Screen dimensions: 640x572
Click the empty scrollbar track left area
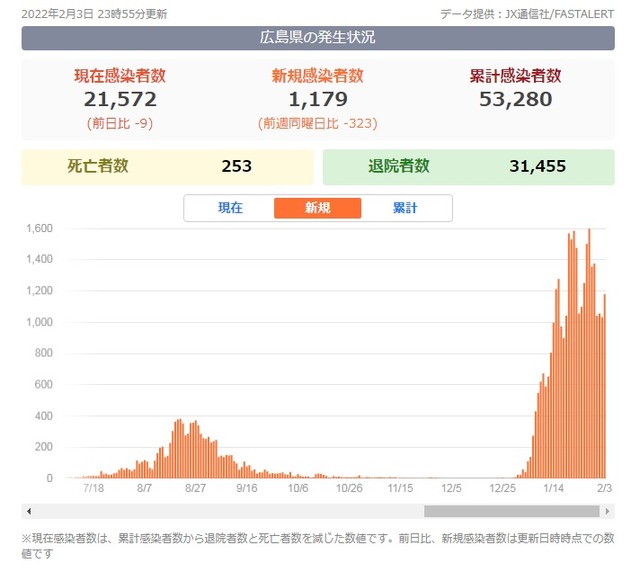pyautogui.click(x=229, y=511)
